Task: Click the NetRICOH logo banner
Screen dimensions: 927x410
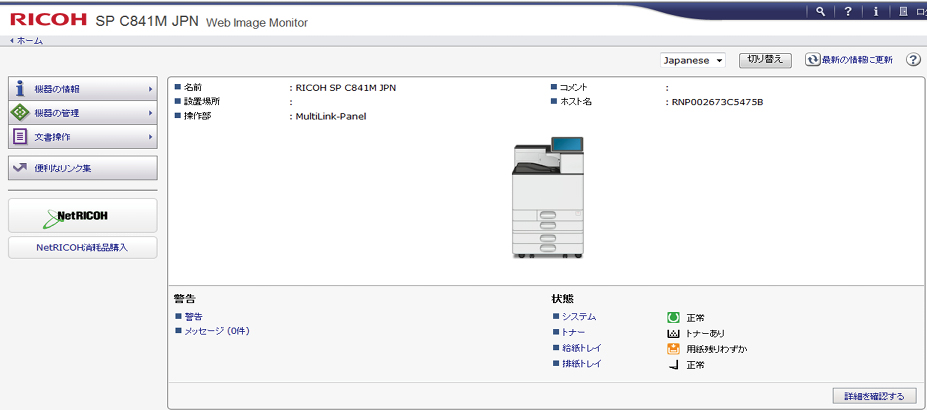Action: click(x=82, y=215)
